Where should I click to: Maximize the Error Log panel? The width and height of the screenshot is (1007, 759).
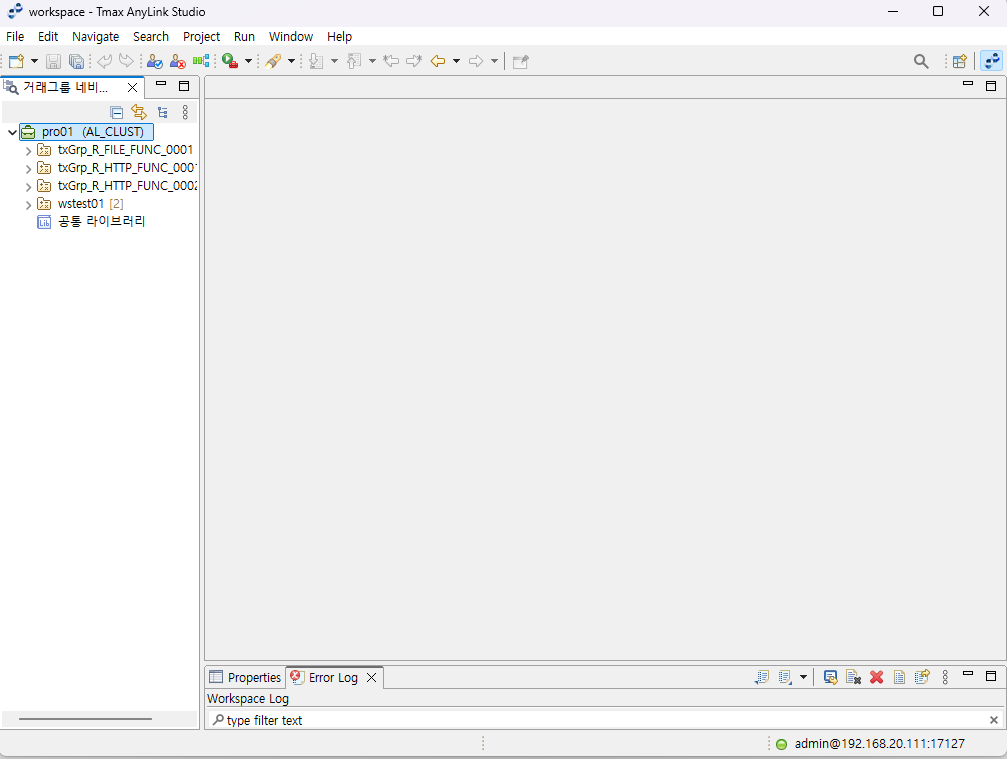coord(991,676)
